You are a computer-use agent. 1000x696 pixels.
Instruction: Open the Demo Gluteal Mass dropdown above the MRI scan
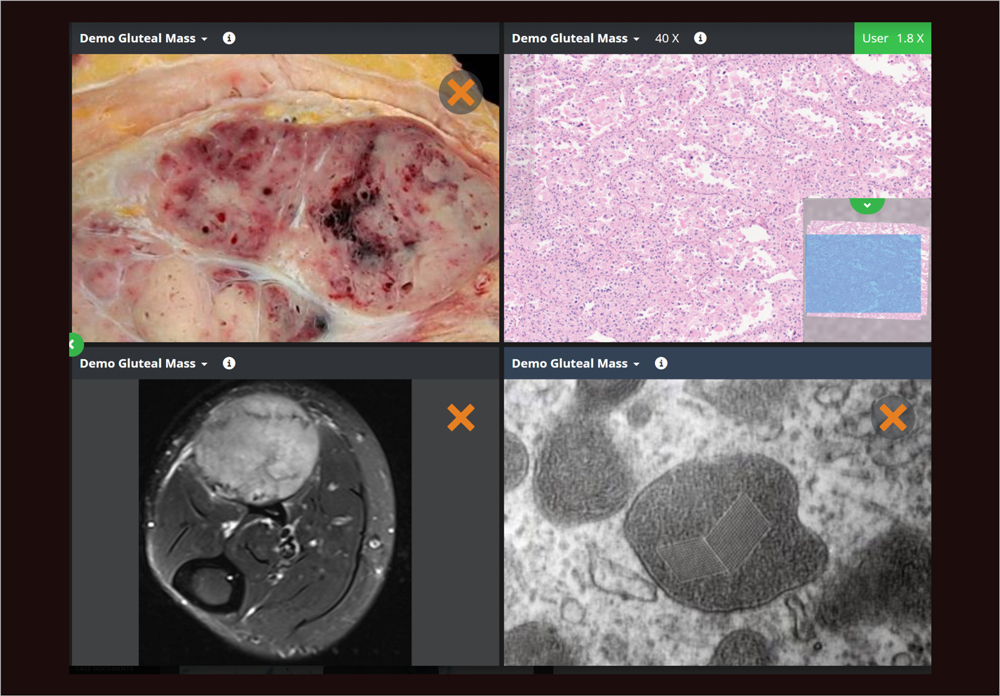coord(143,363)
